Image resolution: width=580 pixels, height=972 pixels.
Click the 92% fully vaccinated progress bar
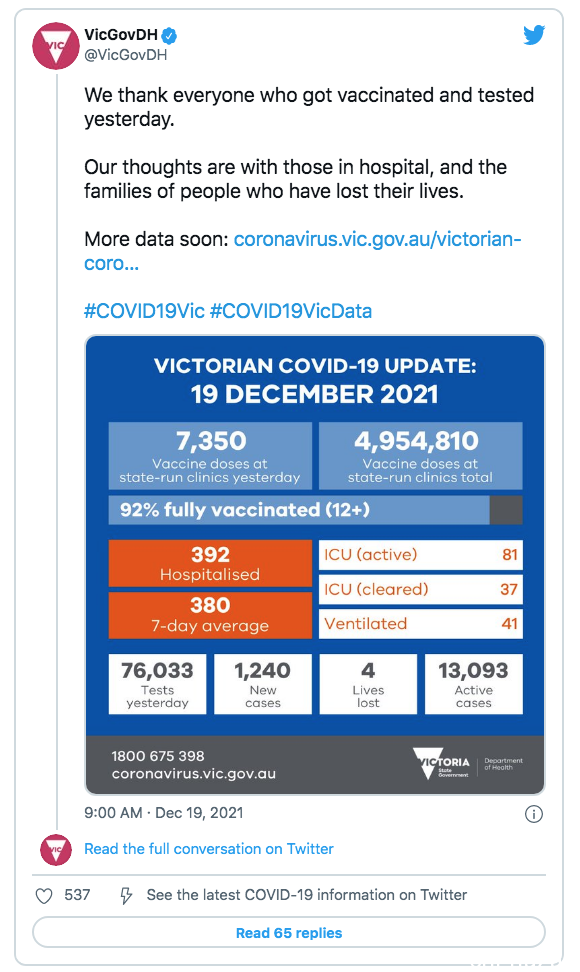click(315, 510)
